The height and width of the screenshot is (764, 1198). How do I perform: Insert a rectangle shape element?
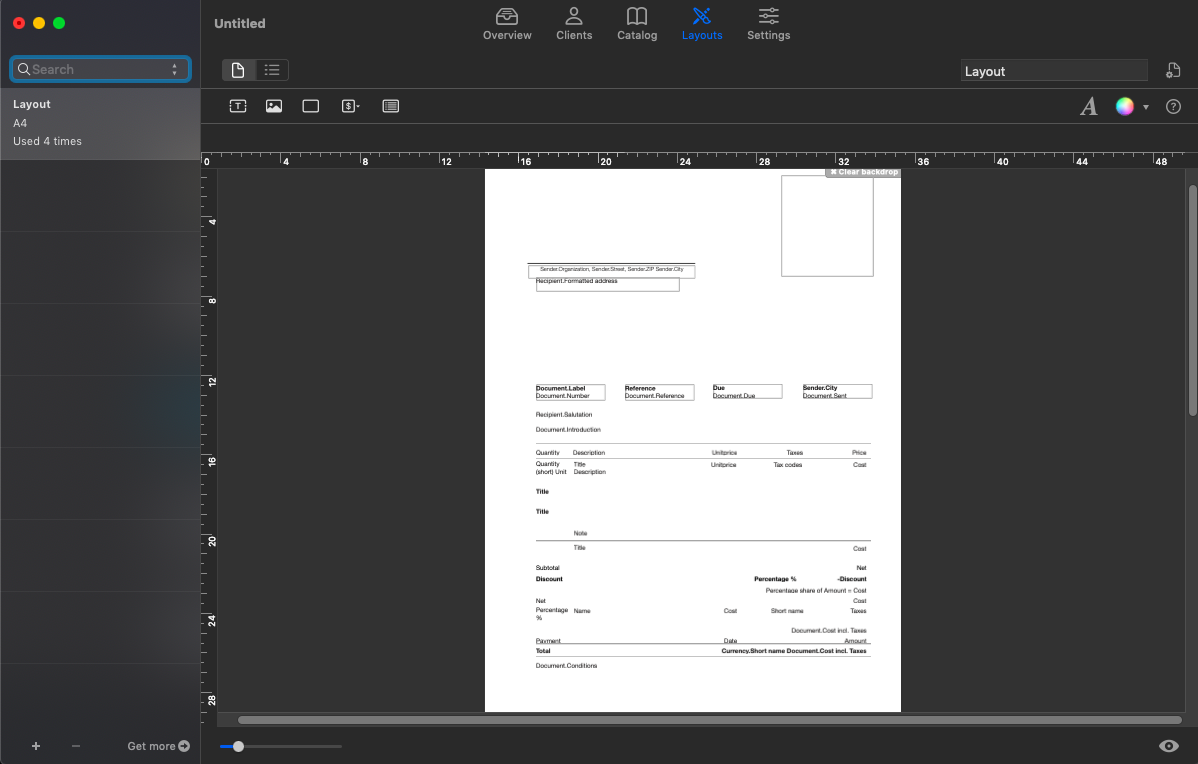tap(310, 106)
